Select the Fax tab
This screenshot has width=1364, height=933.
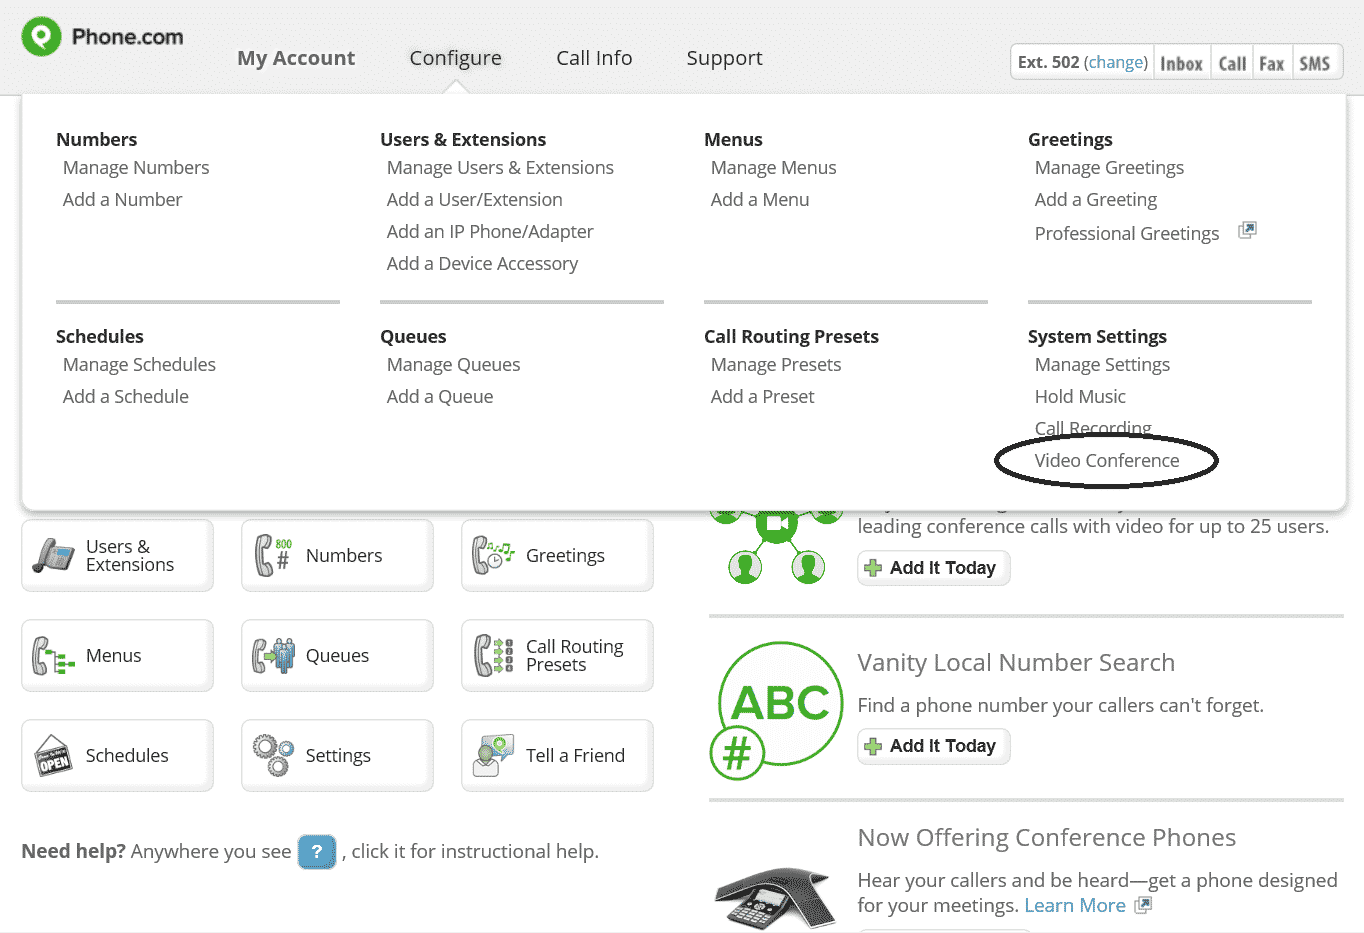1272,63
